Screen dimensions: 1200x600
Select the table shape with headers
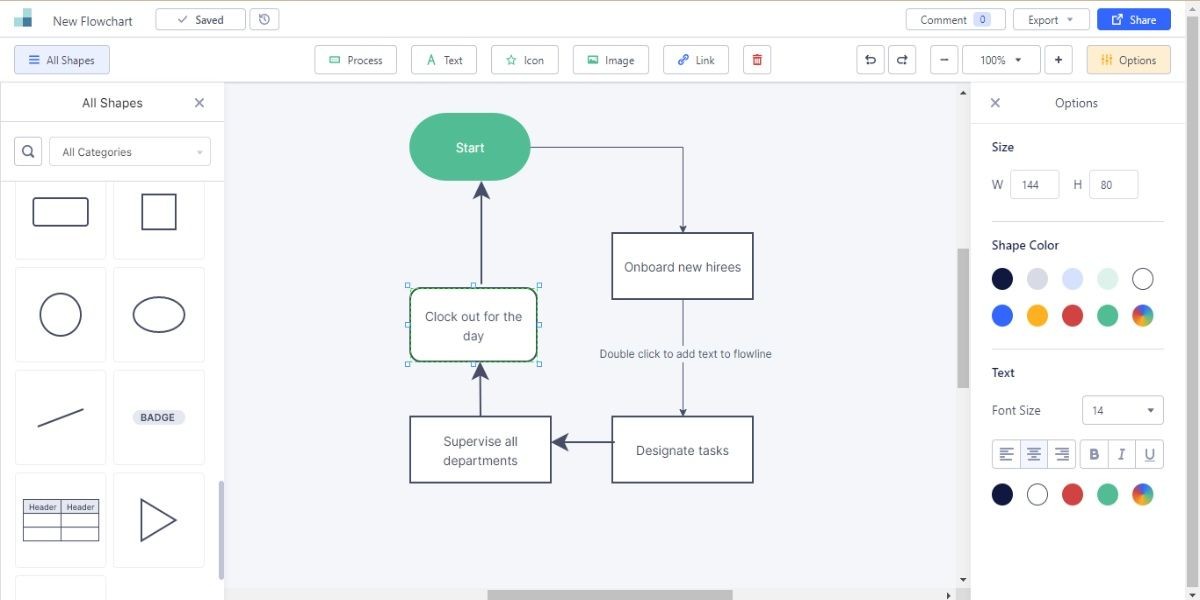pyautogui.click(x=61, y=520)
